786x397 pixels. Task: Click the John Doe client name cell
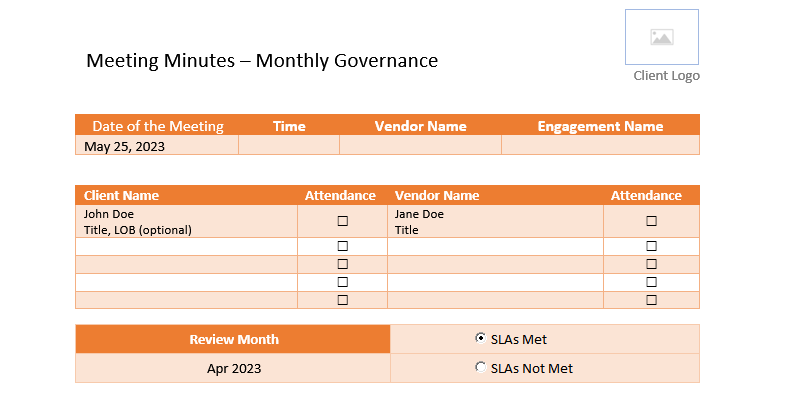tap(186, 222)
